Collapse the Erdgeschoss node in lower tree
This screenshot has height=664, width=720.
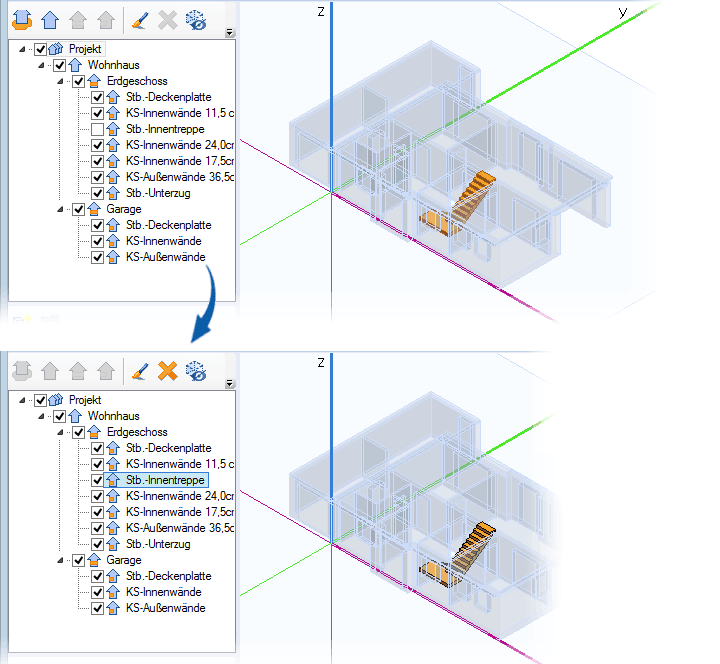pos(60,432)
